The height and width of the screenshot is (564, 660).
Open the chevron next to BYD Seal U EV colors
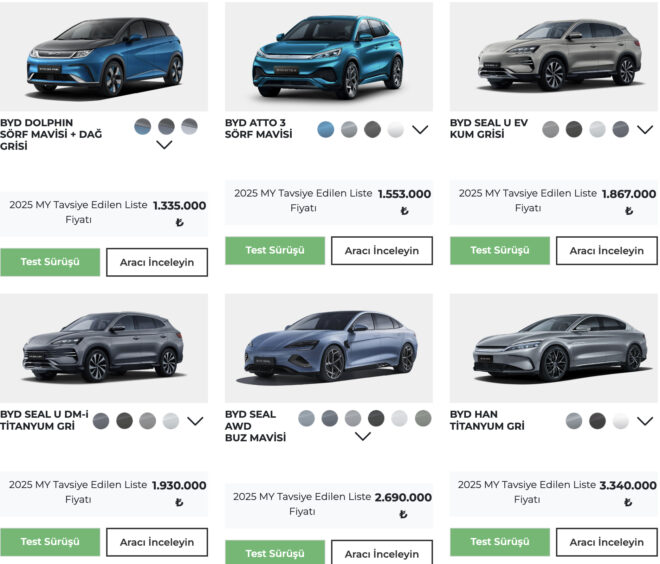point(644,129)
